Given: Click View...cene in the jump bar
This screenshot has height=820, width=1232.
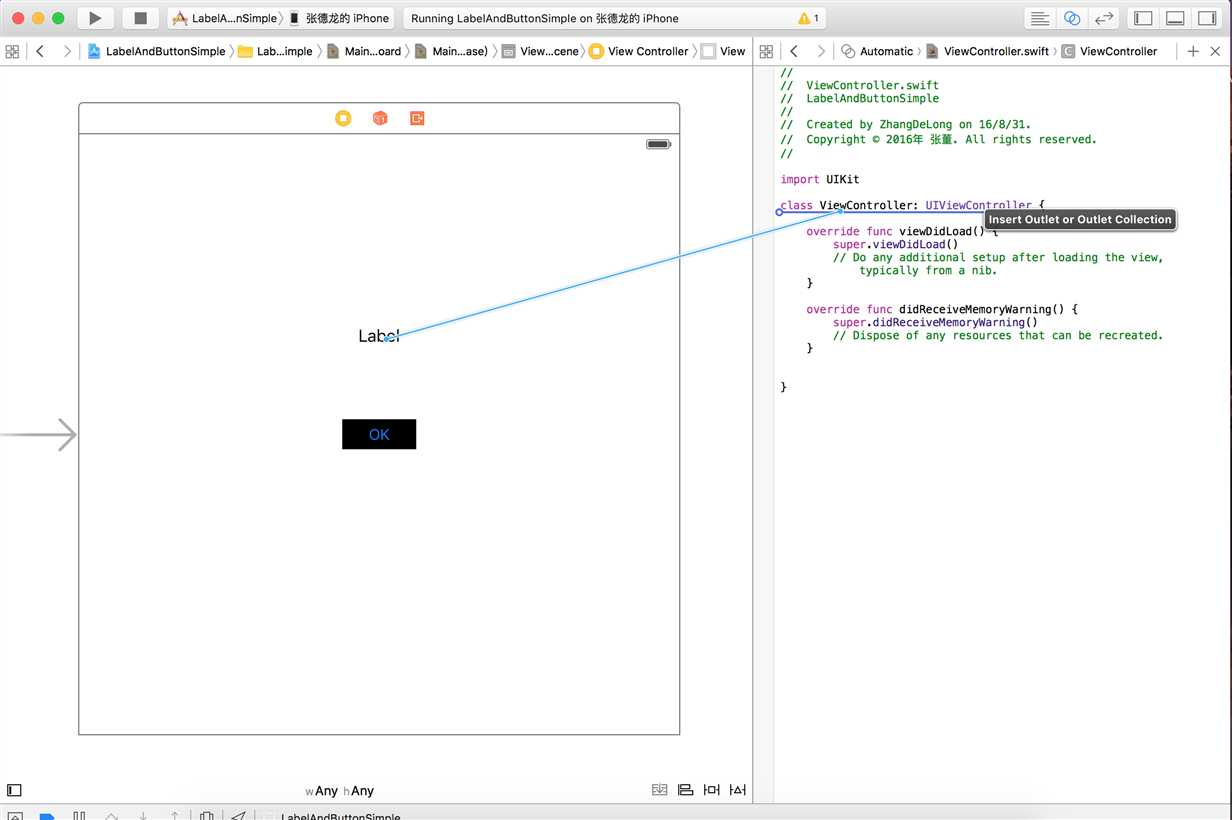Looking at the screenshot, I should [540, 51].
